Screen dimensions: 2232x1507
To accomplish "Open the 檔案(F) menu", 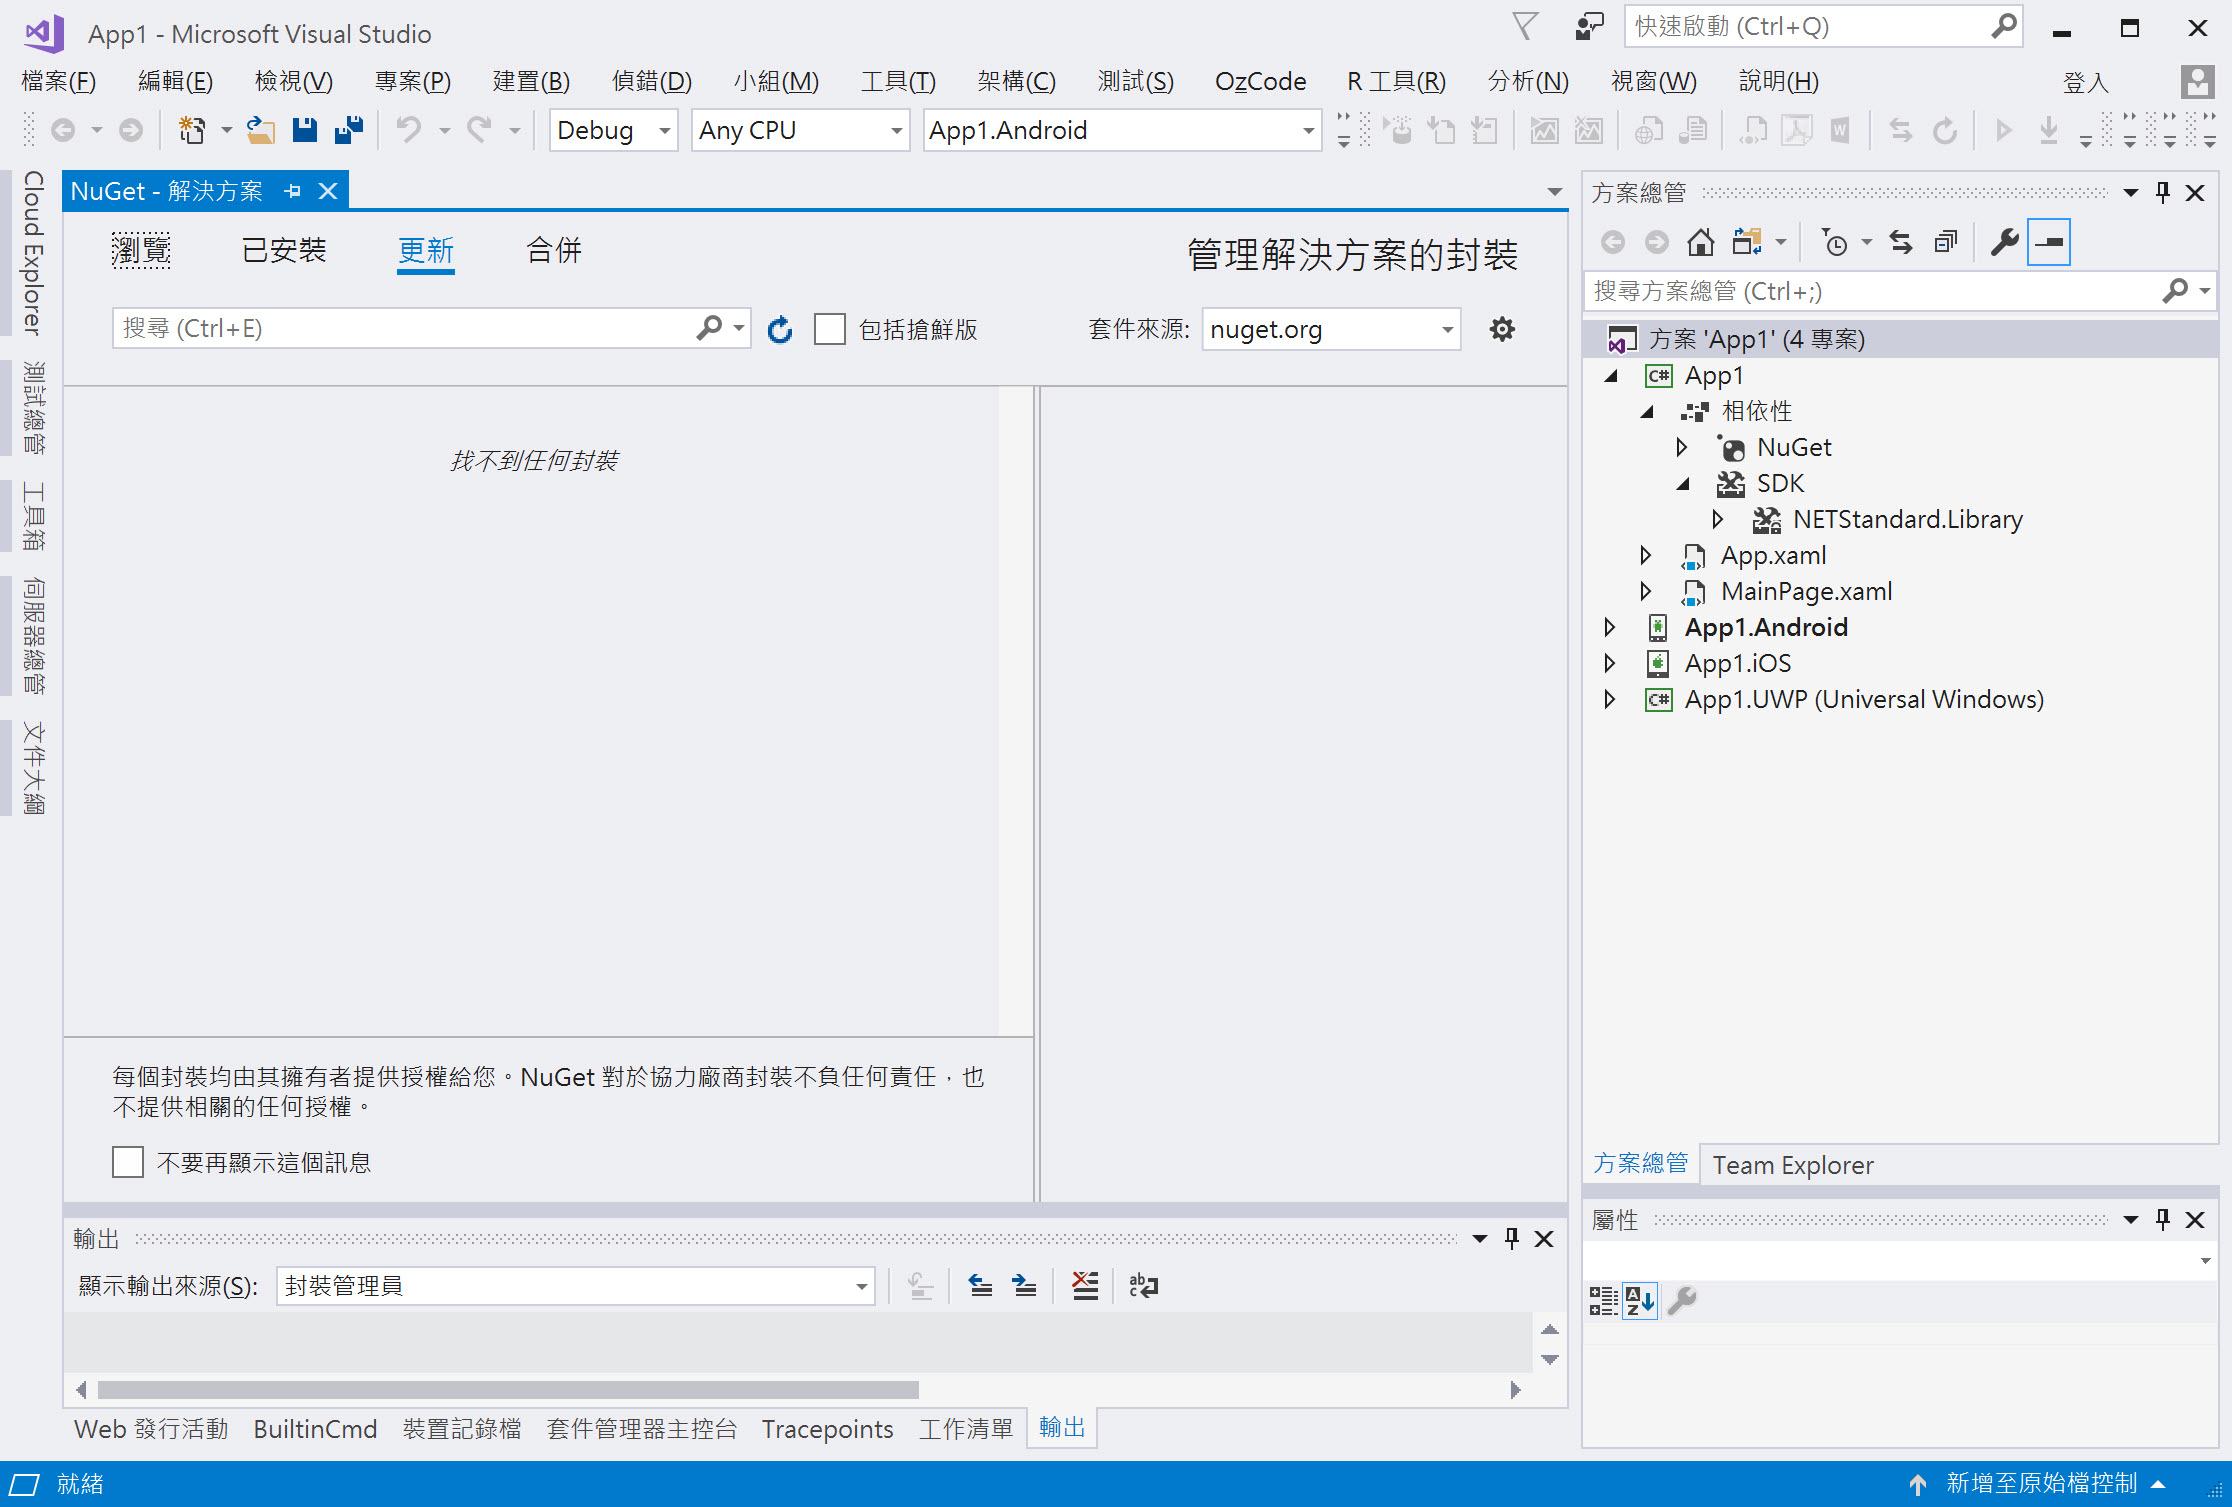I will [59, 81].
